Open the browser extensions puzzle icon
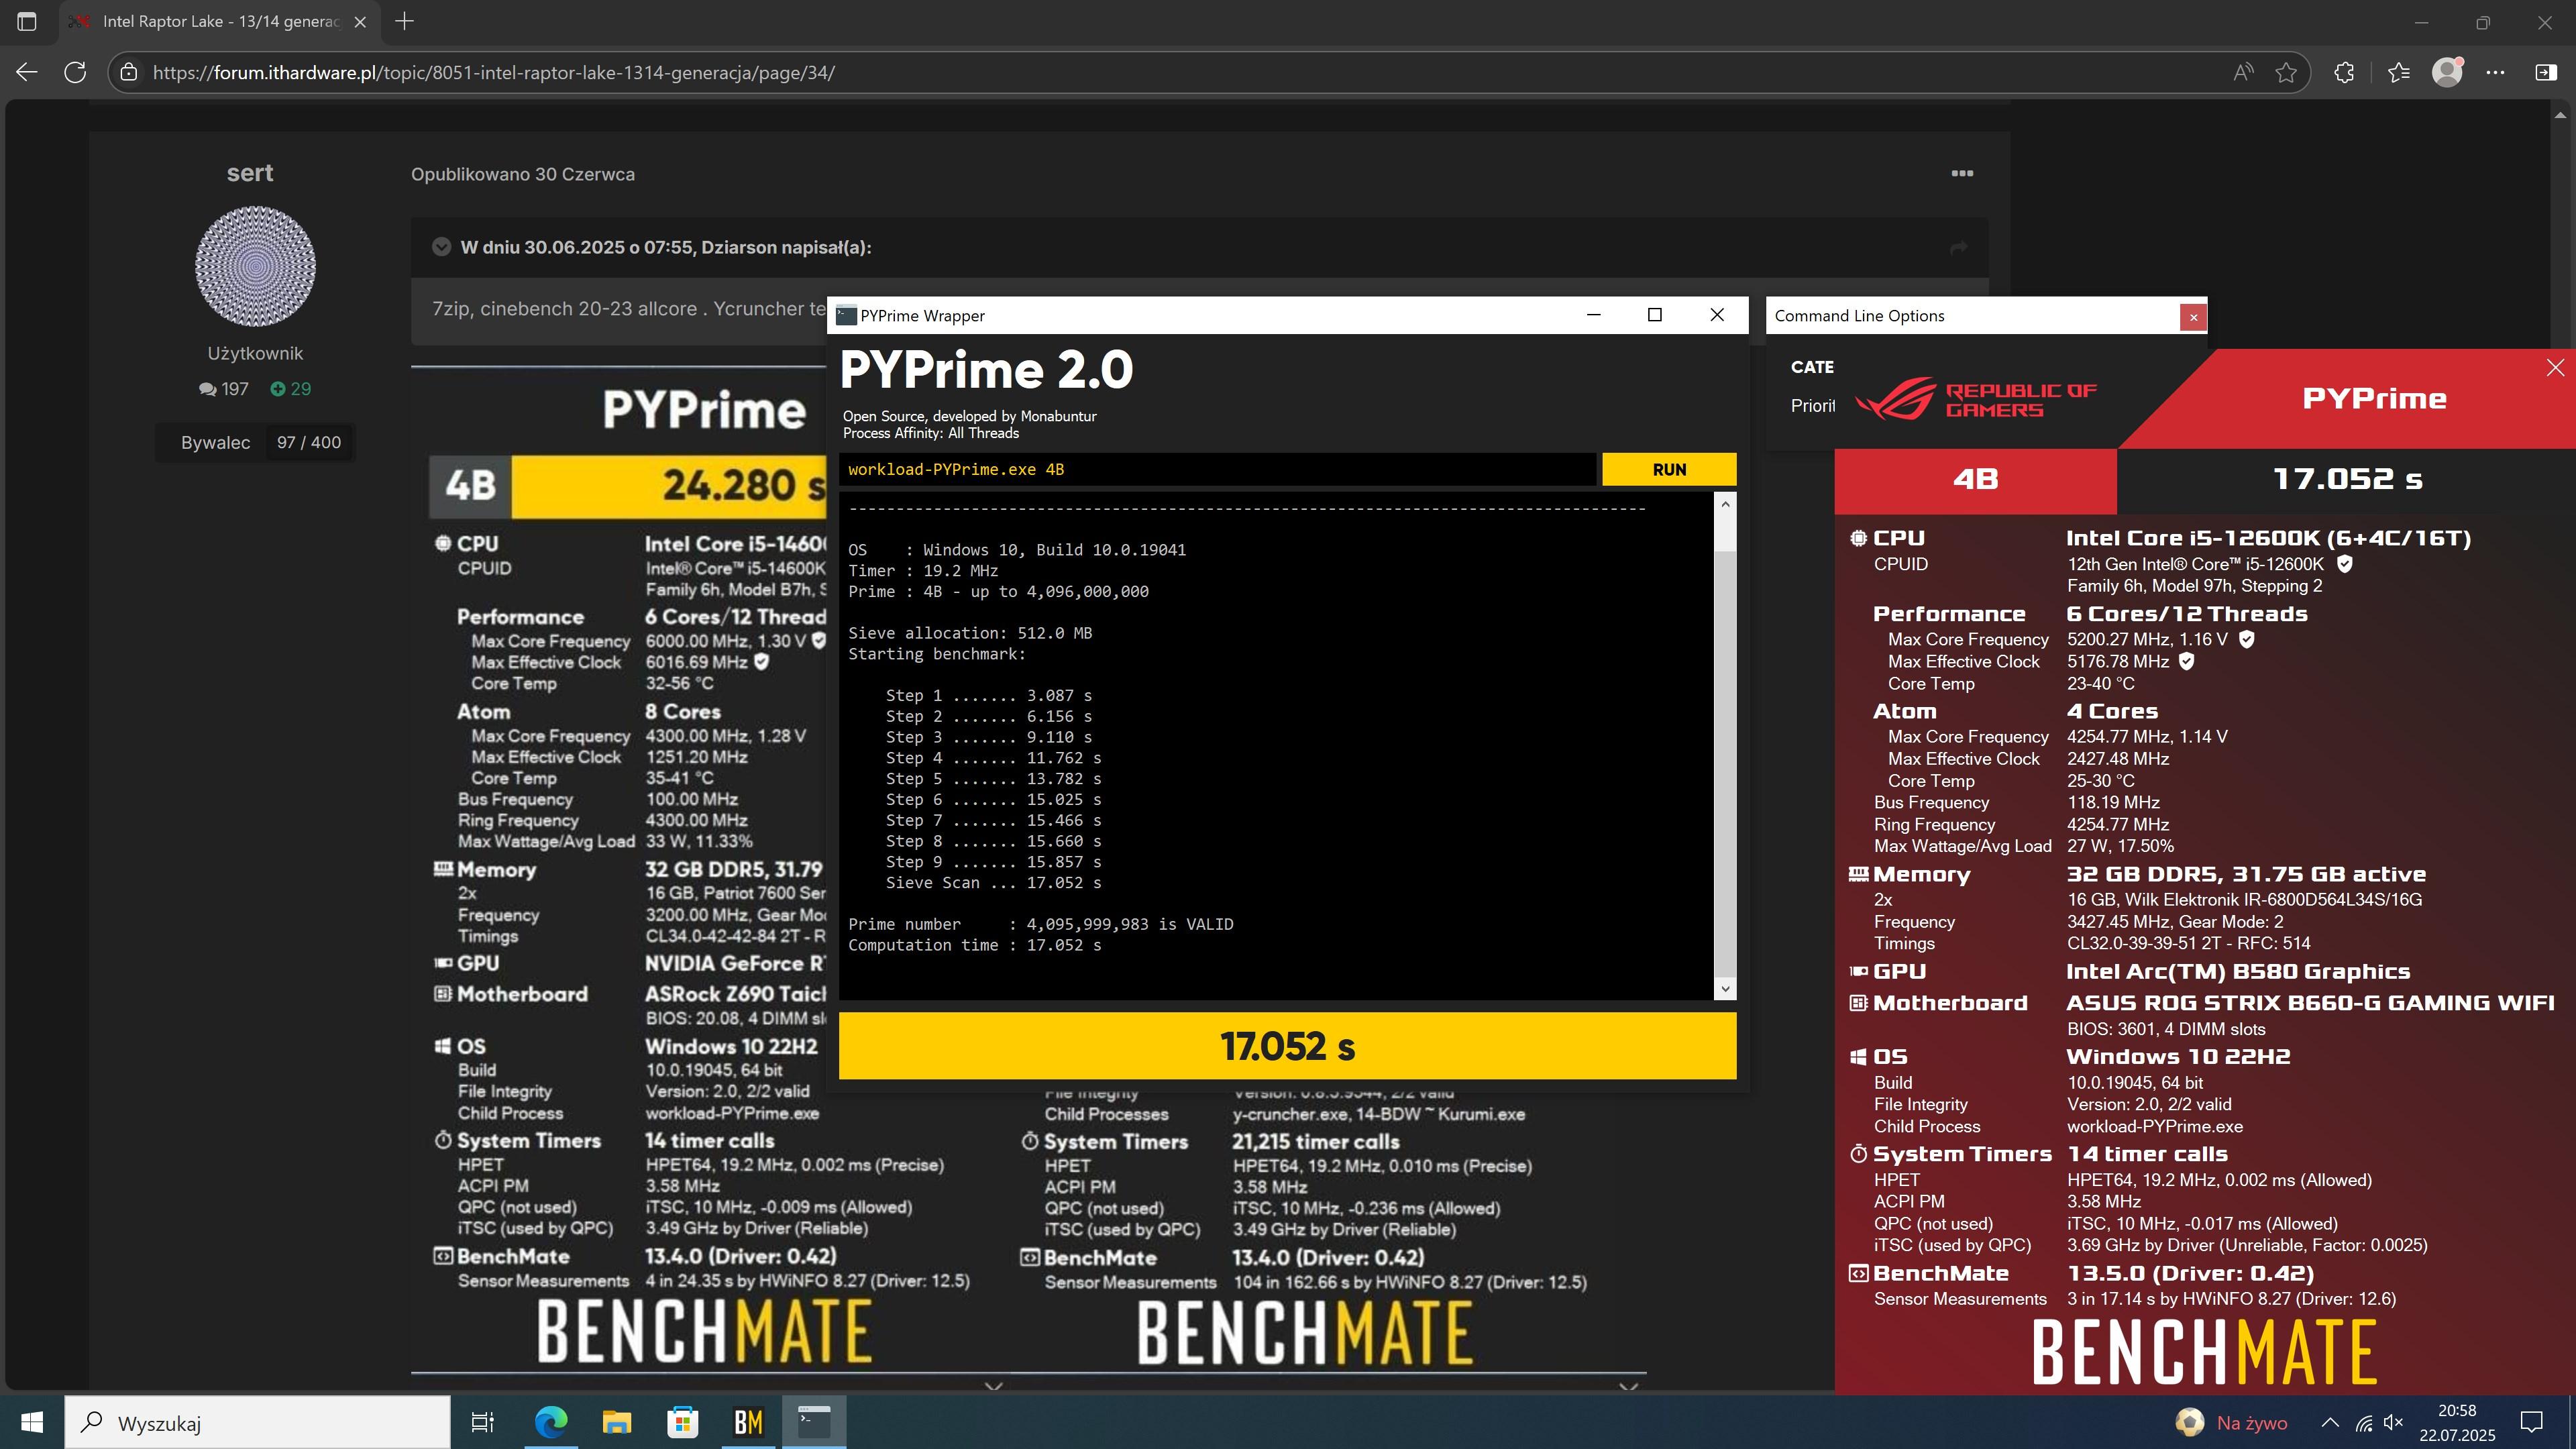The width and height of the screenshot is (2576, 1449). pyautogui.click(x=2344, y=72)
